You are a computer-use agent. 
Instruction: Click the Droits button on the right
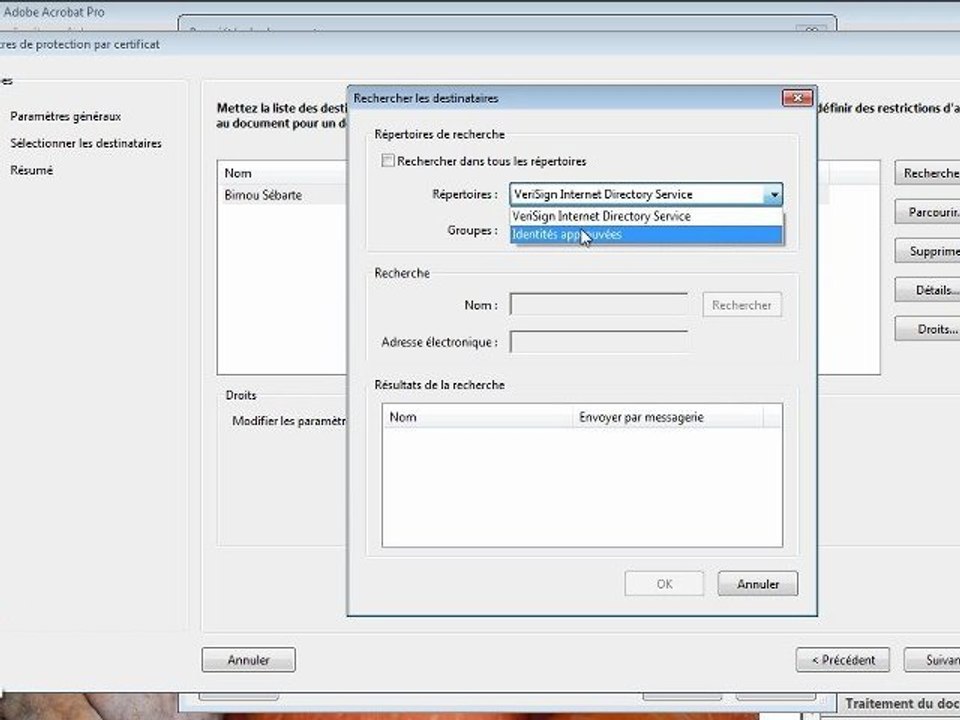pyautogui.click(x=927, y=329)
